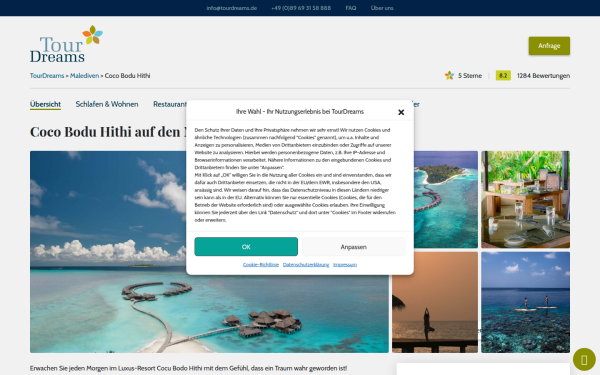Select the Übersicht tab
The image size is (600, 375).
(45, 104)
